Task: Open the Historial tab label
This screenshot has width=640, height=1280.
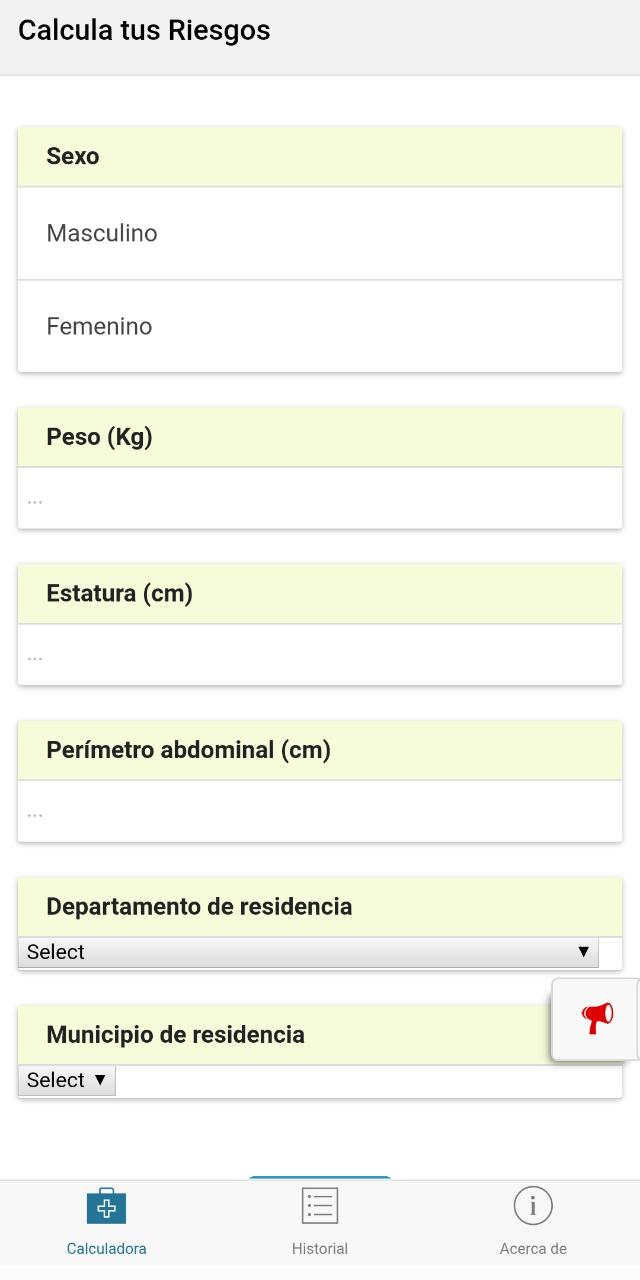Action: point(320,1249)
